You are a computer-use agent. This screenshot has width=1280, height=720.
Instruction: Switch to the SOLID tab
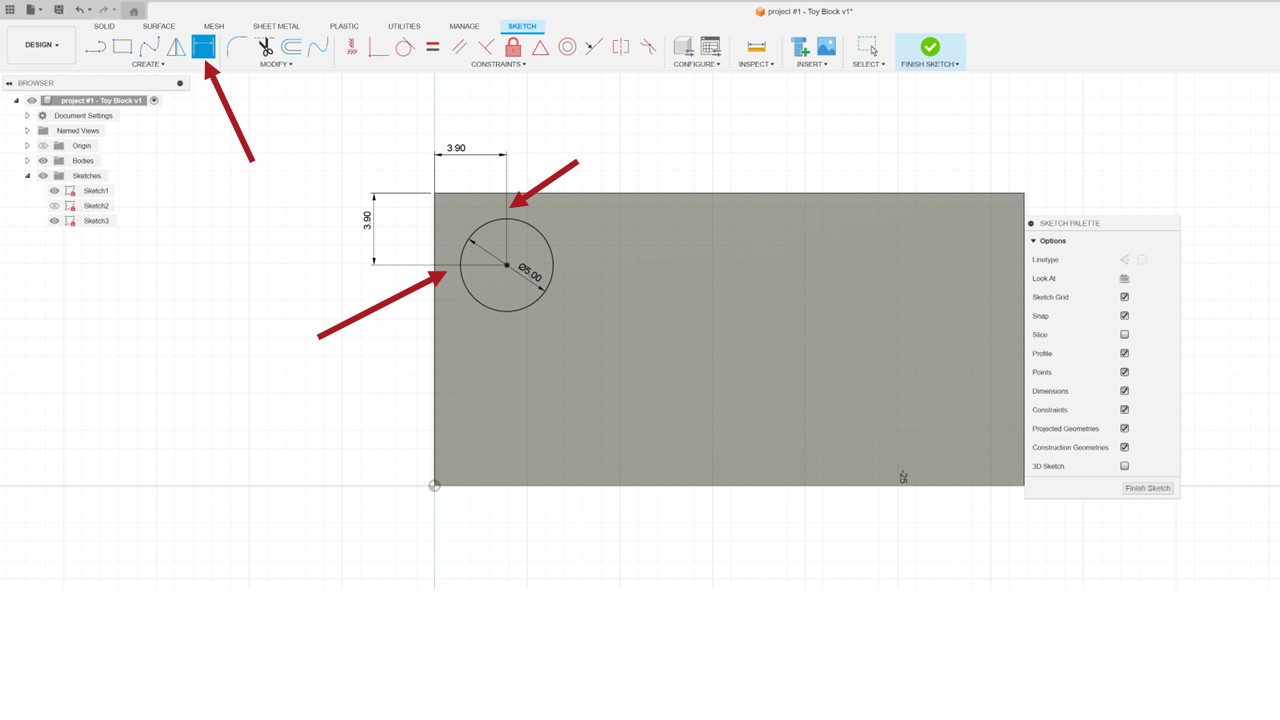(104, 26)
